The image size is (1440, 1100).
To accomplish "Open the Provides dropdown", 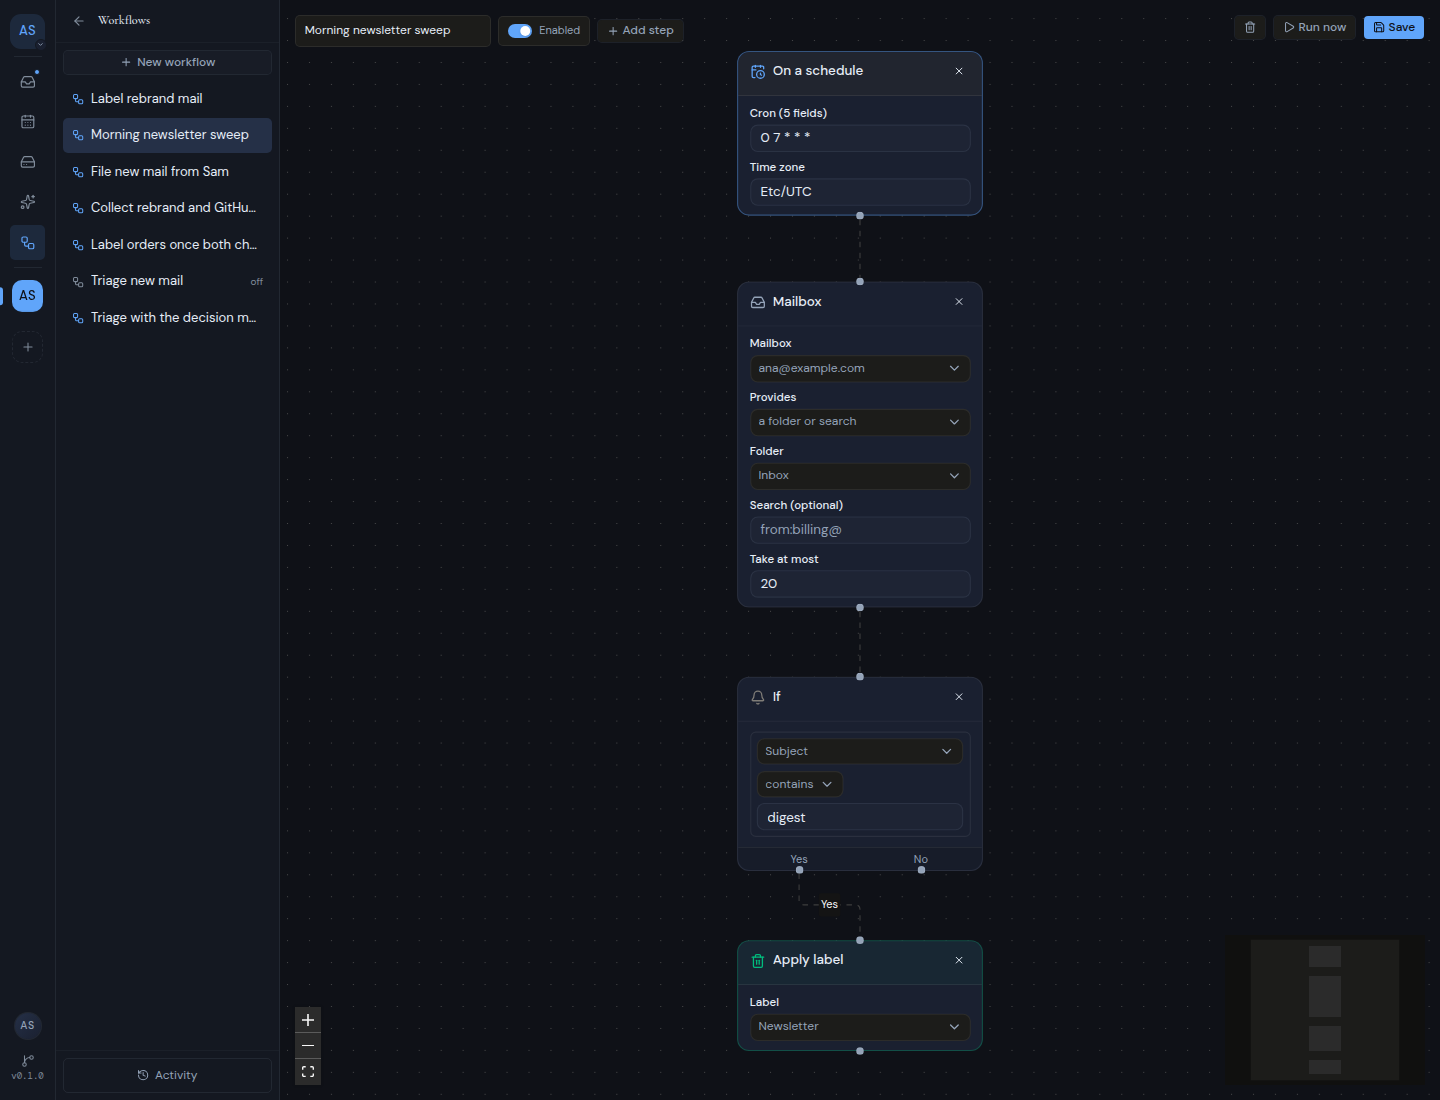I will click(x=860, y=422).
